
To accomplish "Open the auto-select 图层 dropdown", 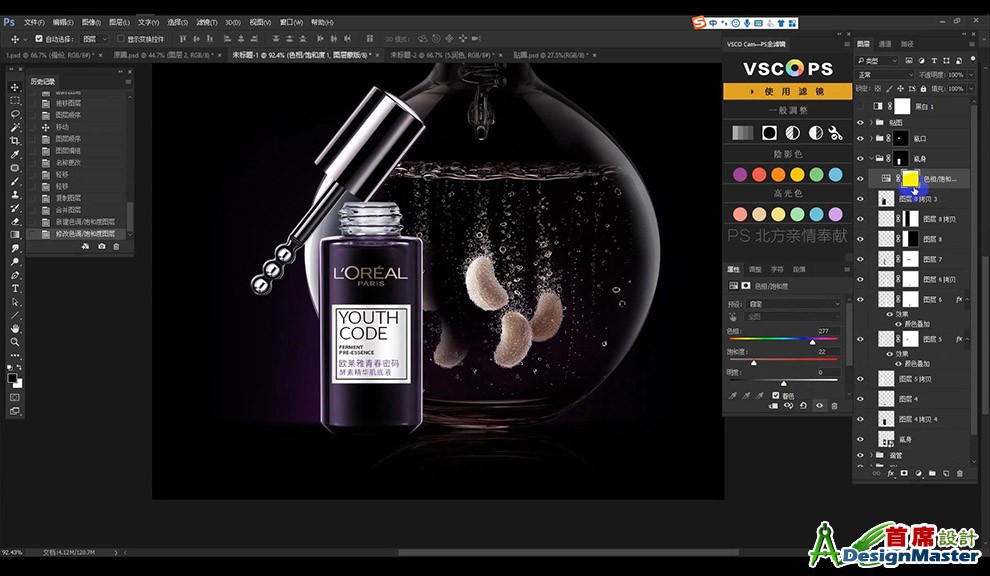I will pos(95,39).
